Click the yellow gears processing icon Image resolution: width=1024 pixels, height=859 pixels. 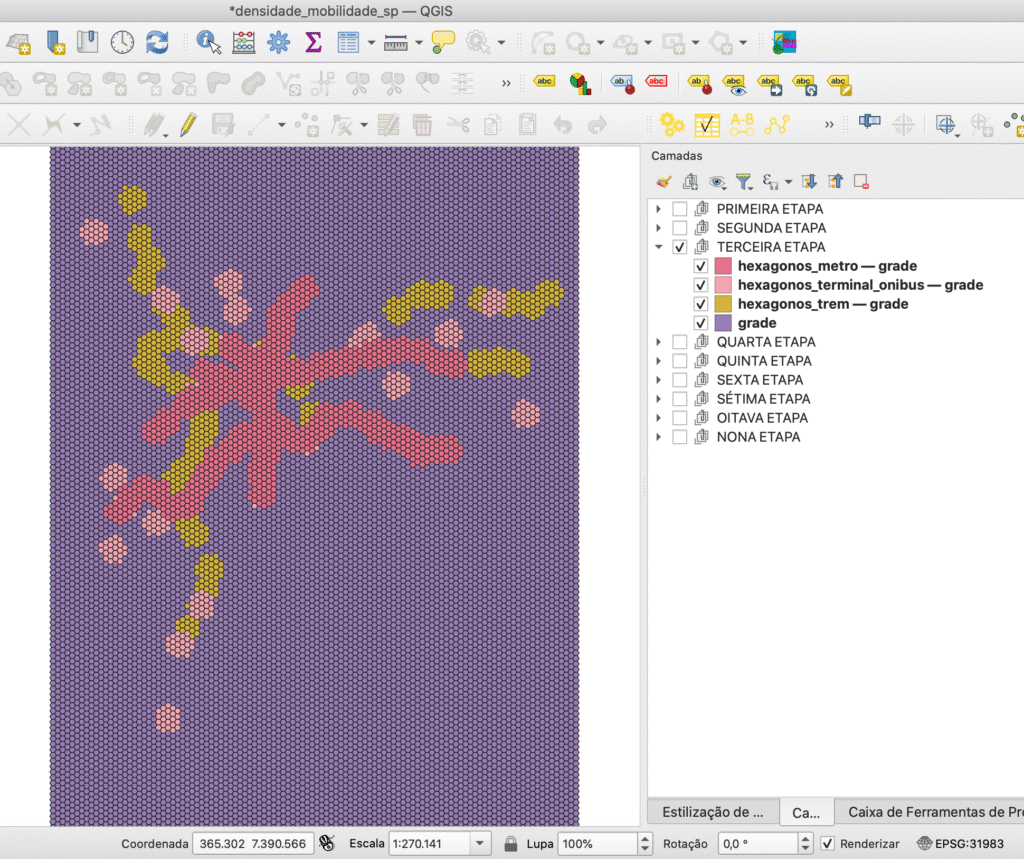pos(671,124)
